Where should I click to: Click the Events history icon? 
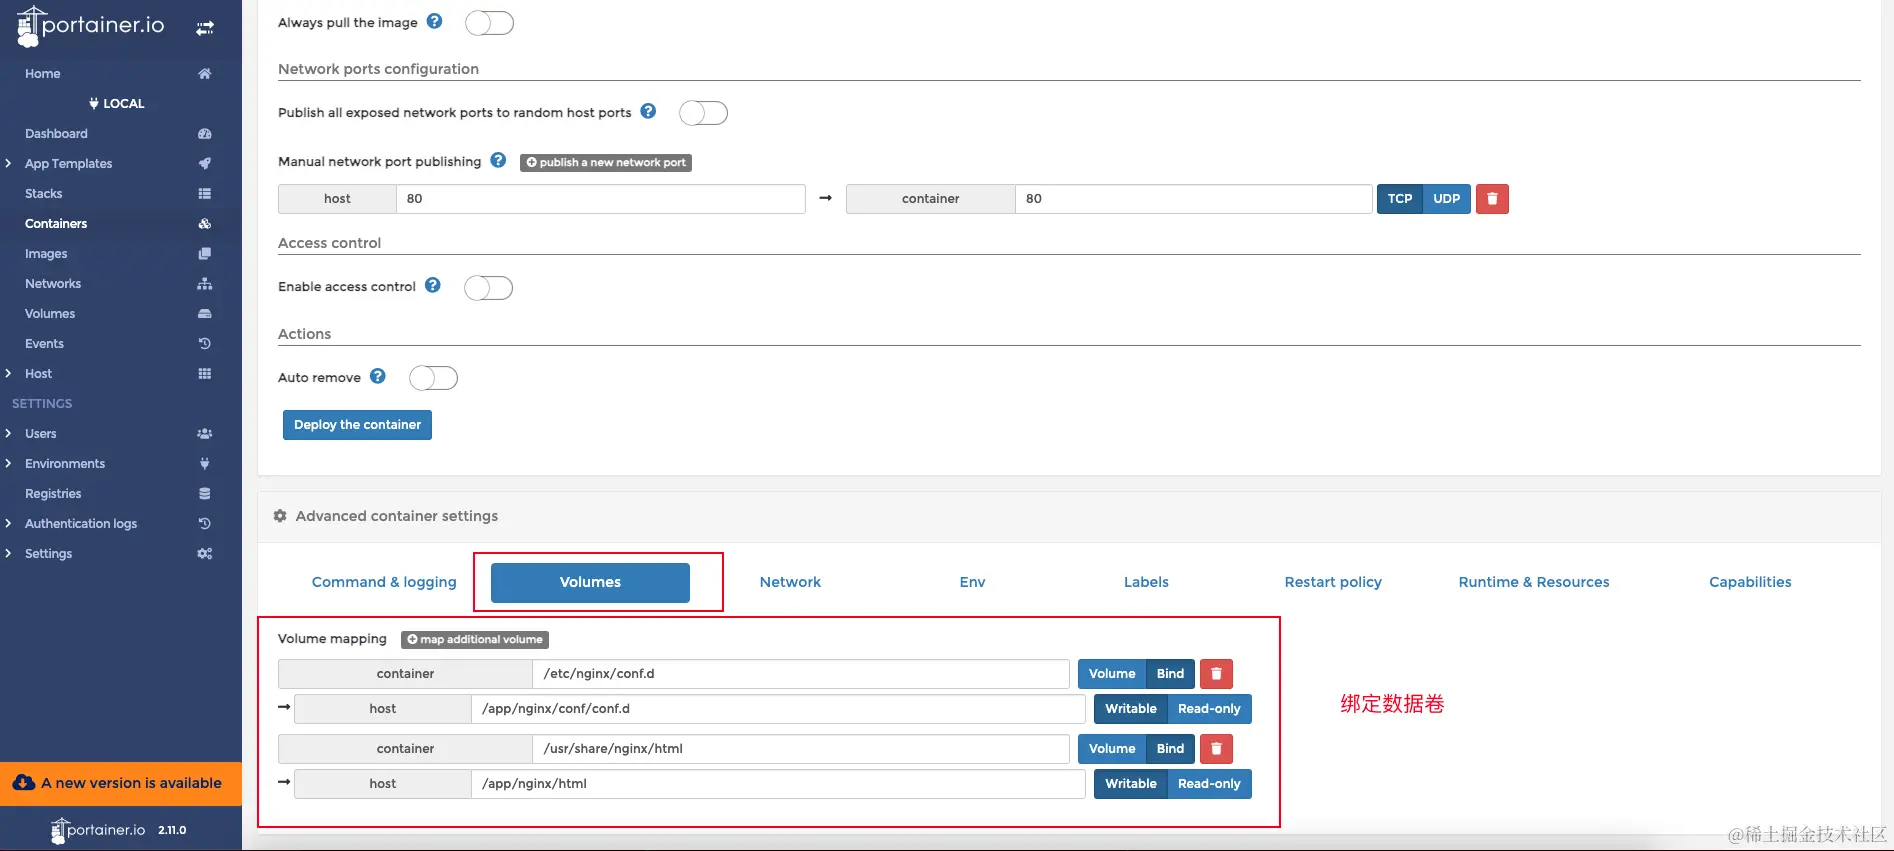(205, 344)
